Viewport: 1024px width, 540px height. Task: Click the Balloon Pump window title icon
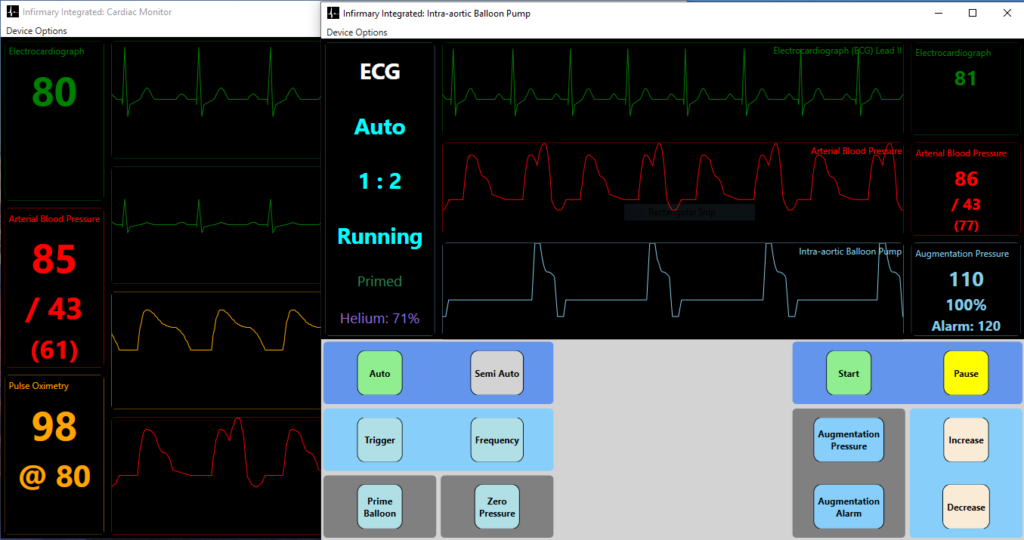(333, 13)
